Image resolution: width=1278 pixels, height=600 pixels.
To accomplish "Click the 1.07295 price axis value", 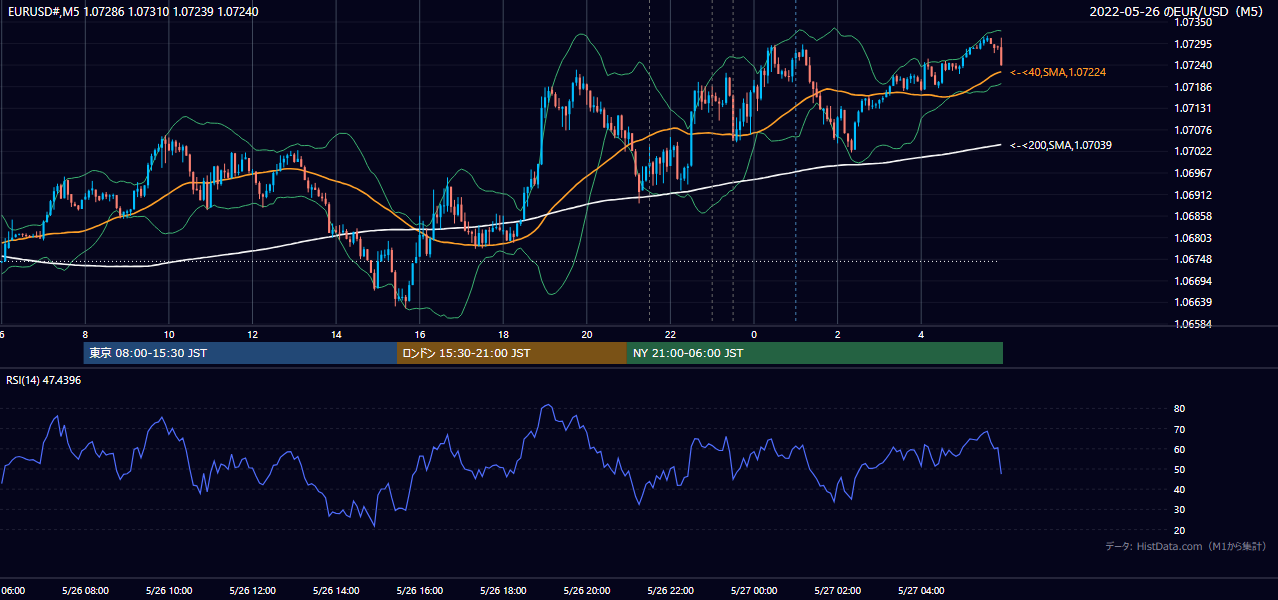I will pyautogui.click(x=1193, y=44).
